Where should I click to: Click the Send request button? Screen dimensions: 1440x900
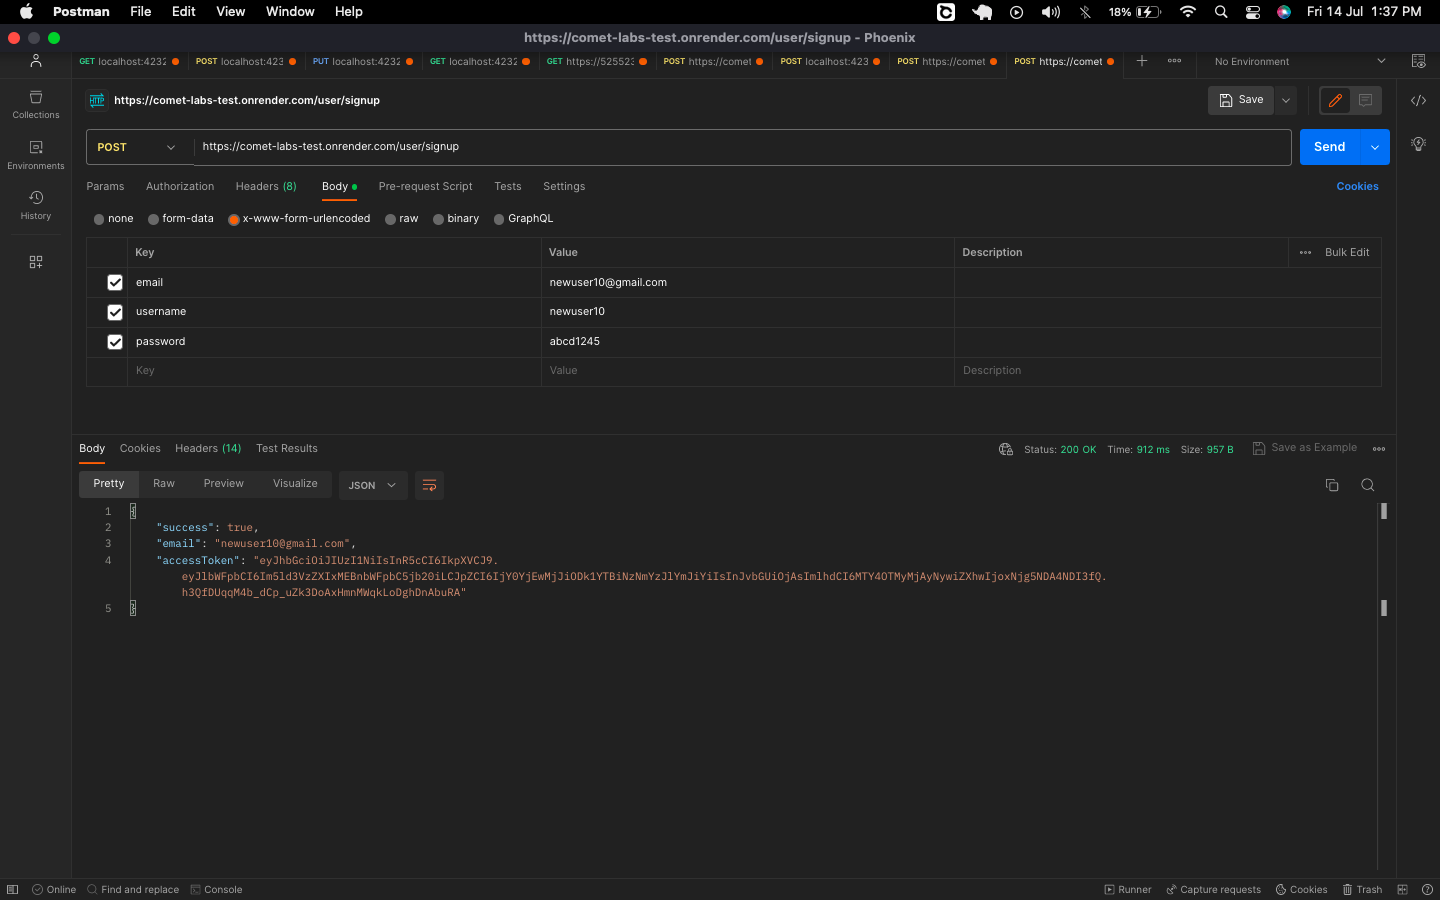point(1330,147)
